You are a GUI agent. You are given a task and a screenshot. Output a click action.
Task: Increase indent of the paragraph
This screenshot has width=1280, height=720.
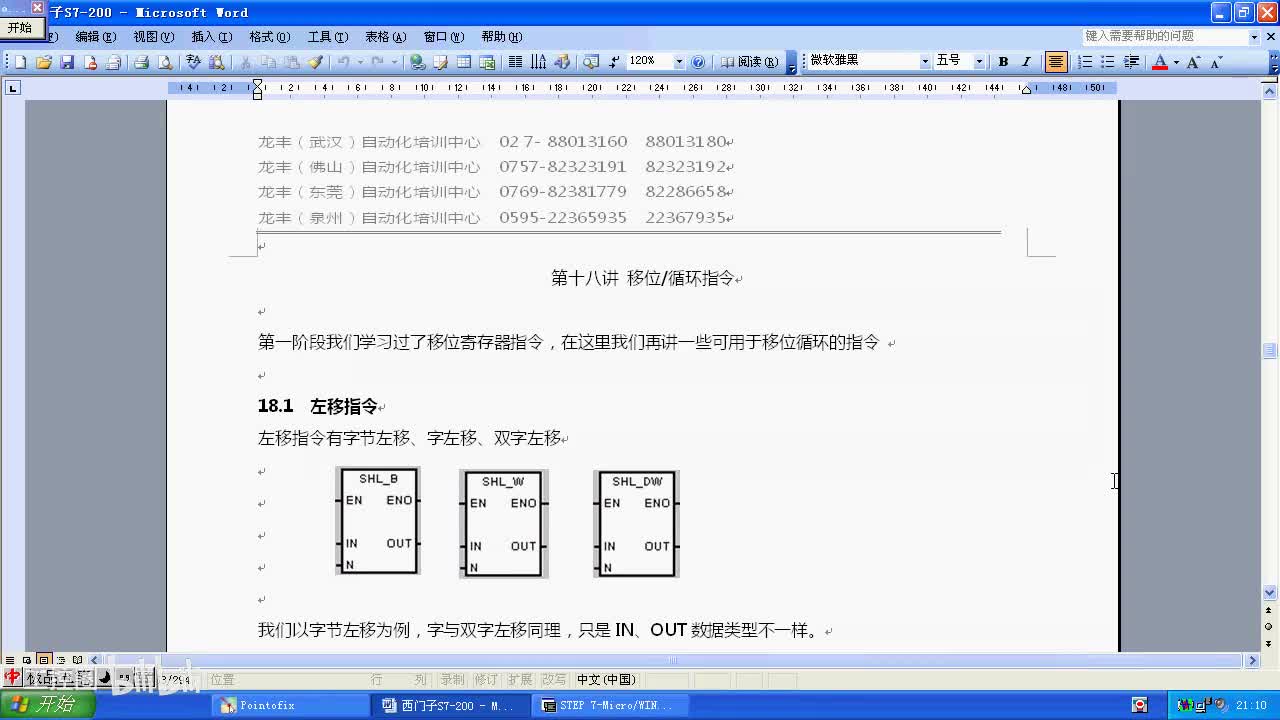click(x=1131, y=62)
